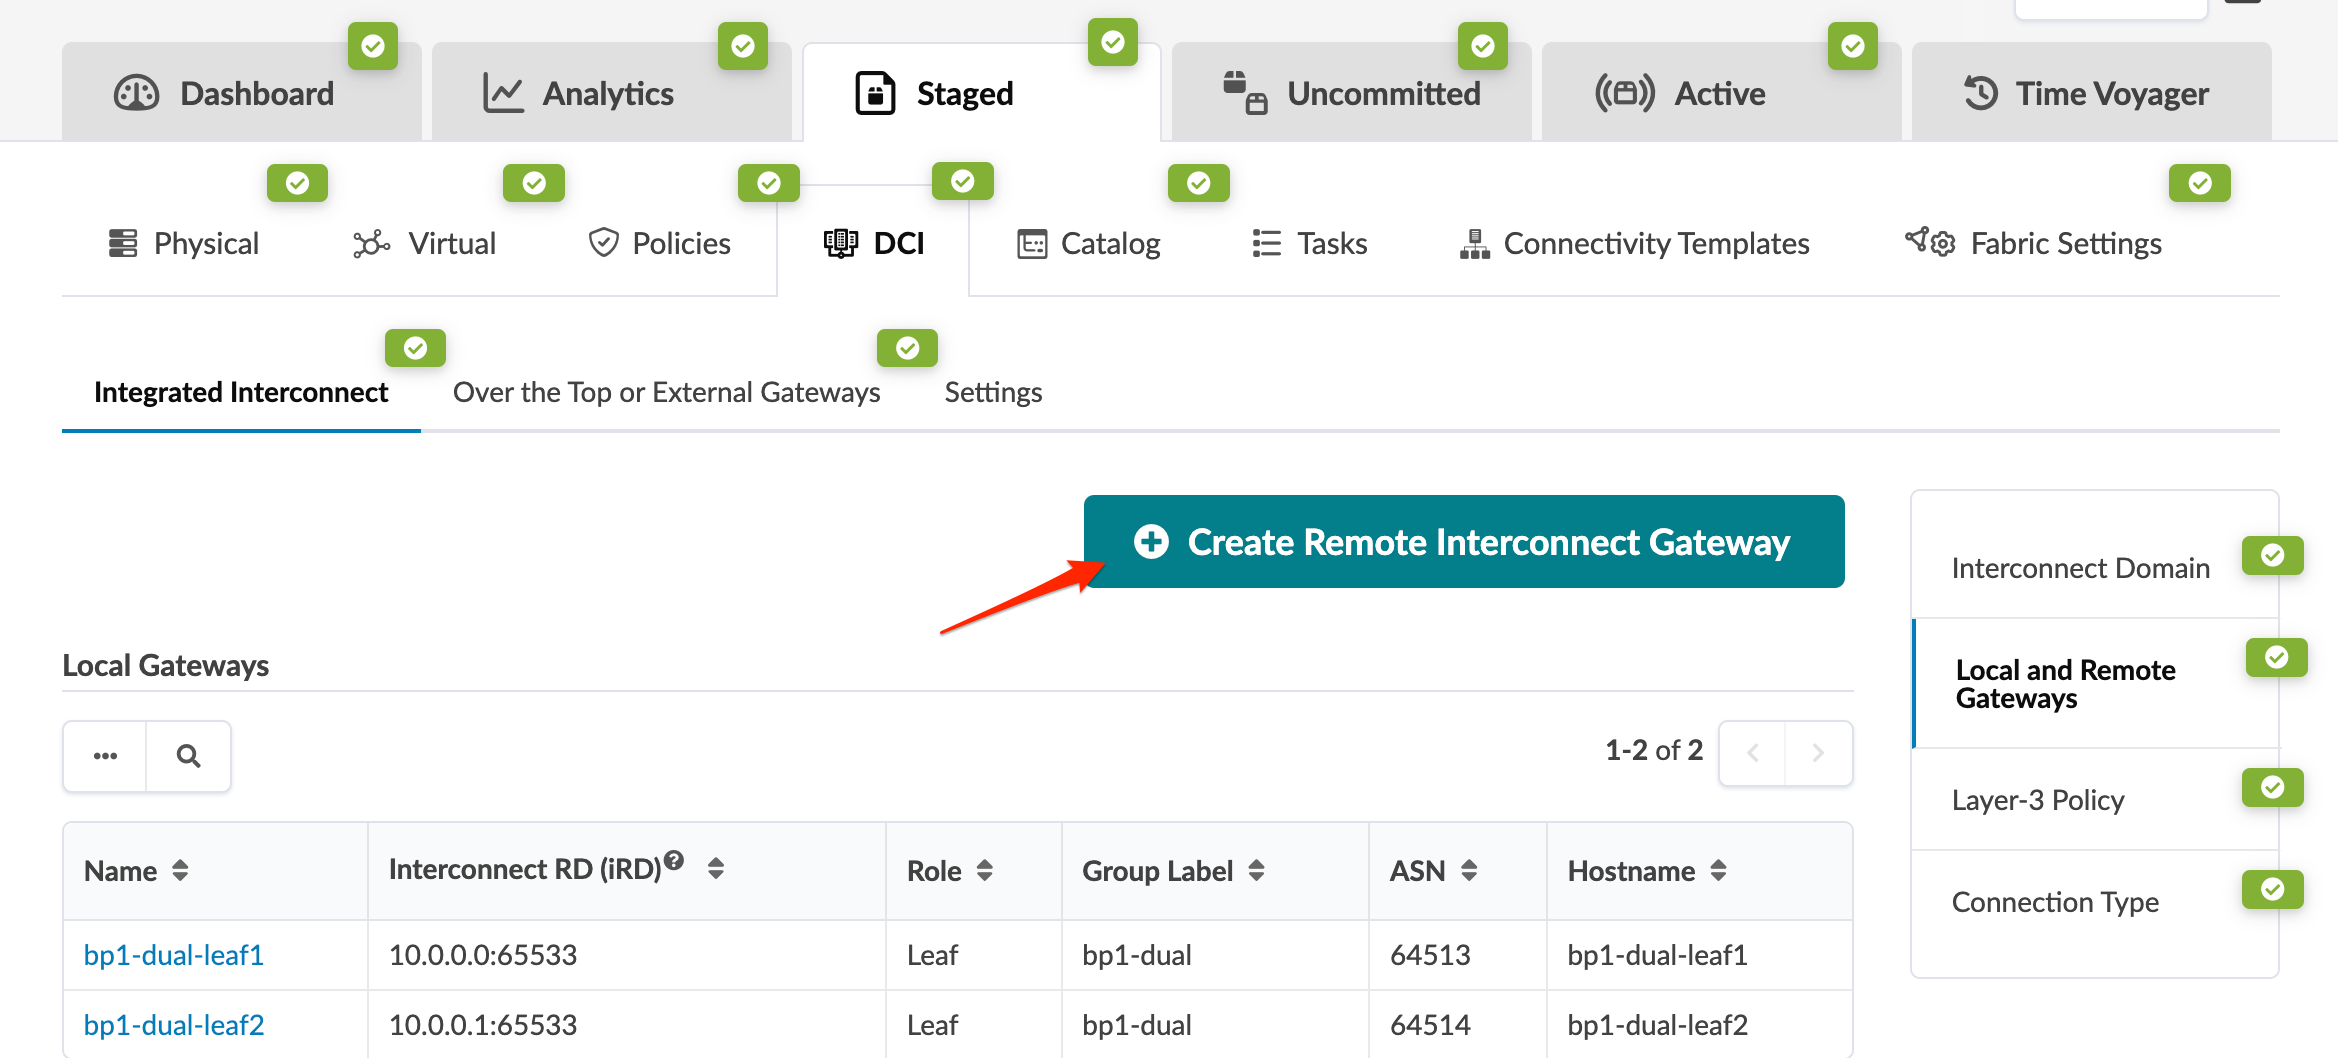Open Over the Top or External Gateways tab
The width and height of the screenshot is (2338, 1058).
click(x=666, y=392)
